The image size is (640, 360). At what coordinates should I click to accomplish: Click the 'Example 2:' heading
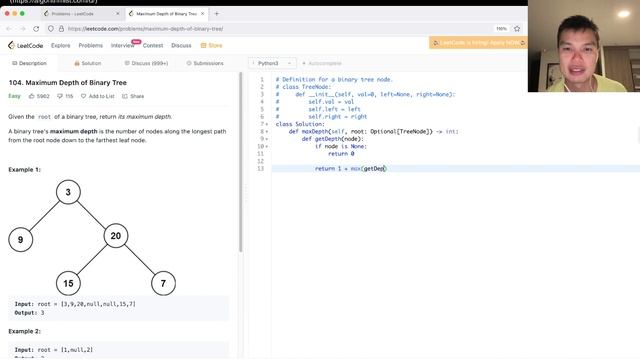(24, 331)
